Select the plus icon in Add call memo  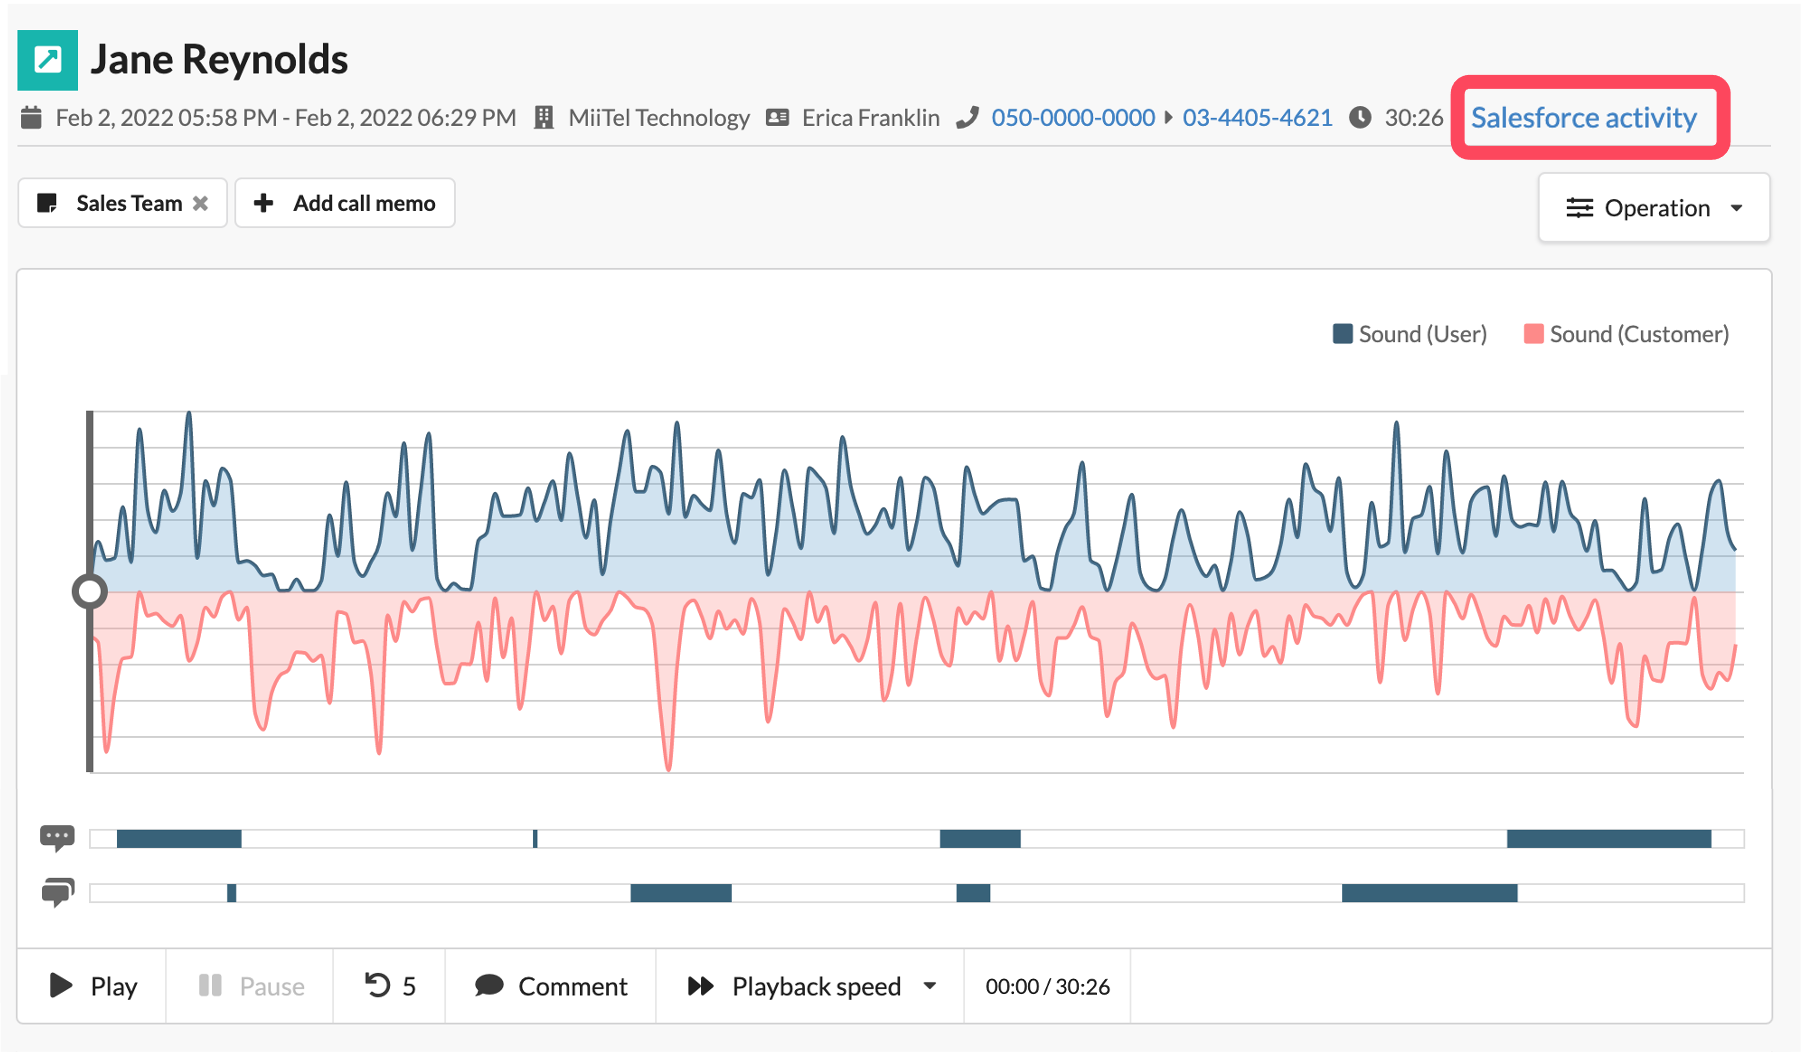point(264,203)
